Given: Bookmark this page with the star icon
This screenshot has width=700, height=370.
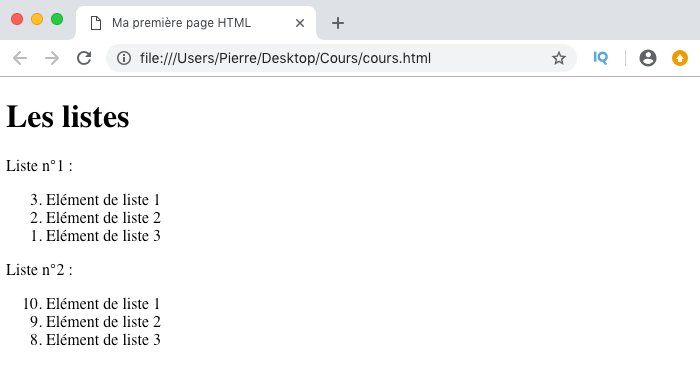Looking at the screenshot, I should point(558,58).
